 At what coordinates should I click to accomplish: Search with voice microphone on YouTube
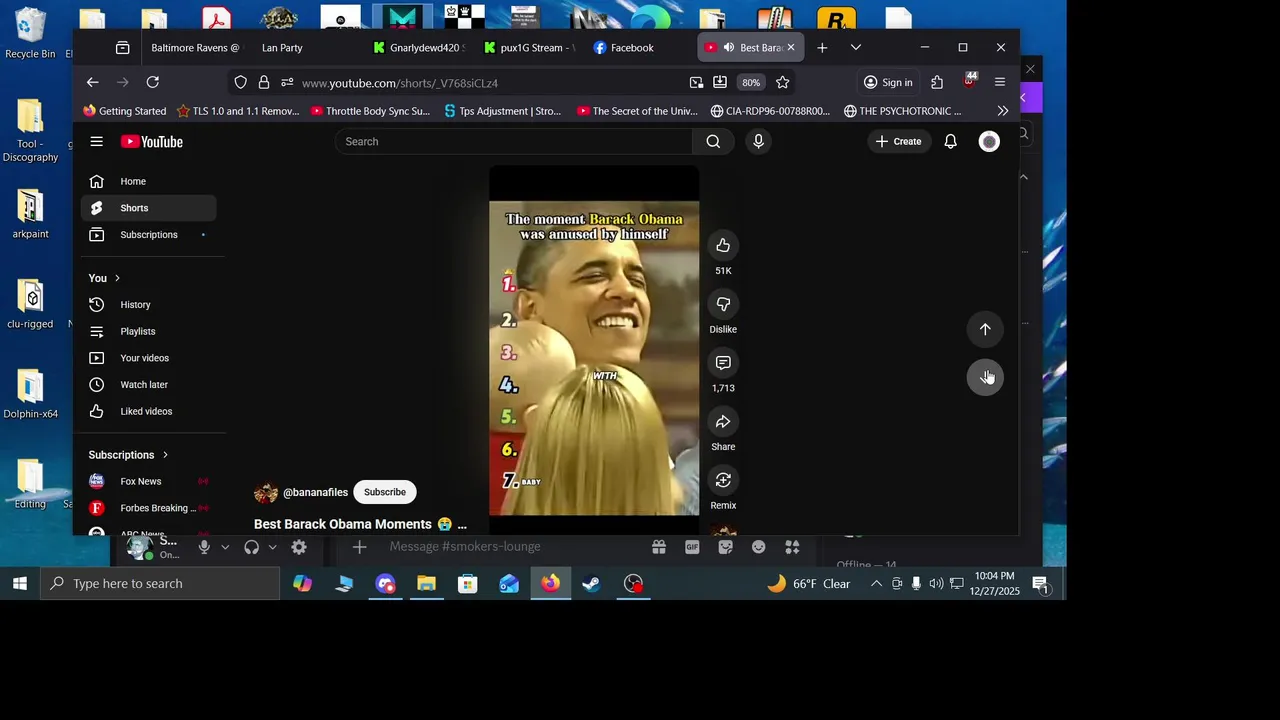point(758,141)
